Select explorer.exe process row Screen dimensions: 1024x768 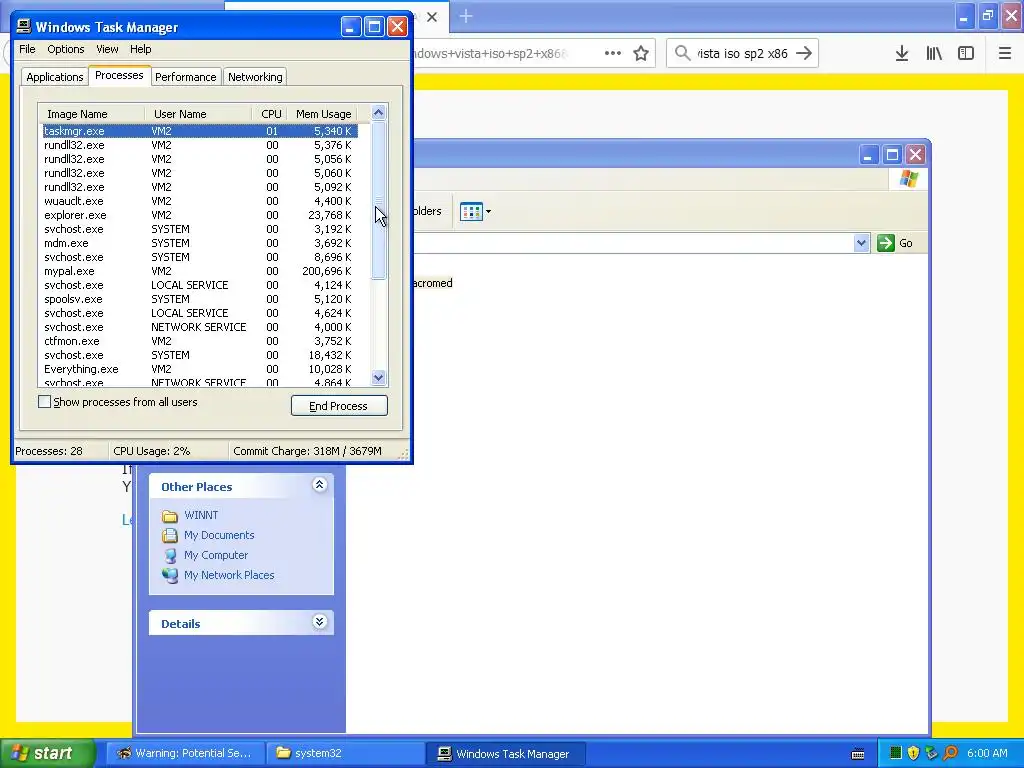tap(200, 215)
